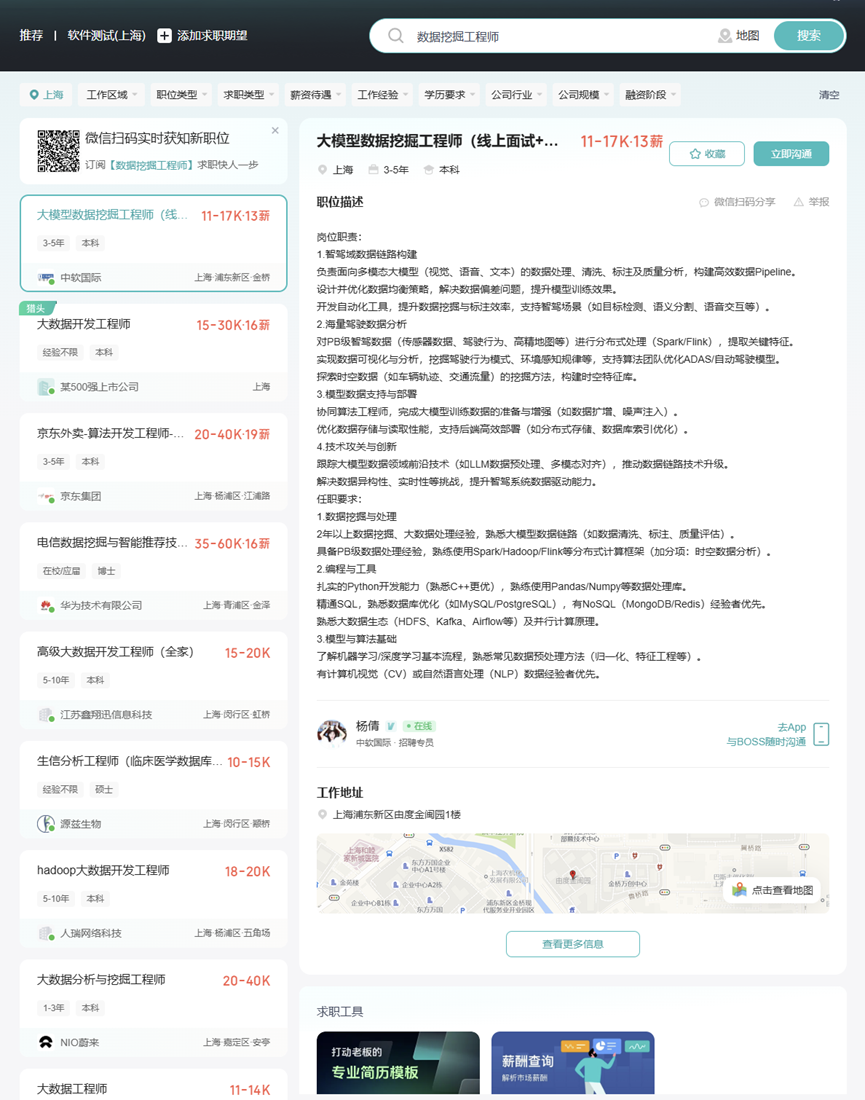Expand the 职位类型 filter dropdown
Image resolution: width=865 pixels, height=1100 pixels.
click(x=181, y=95)
